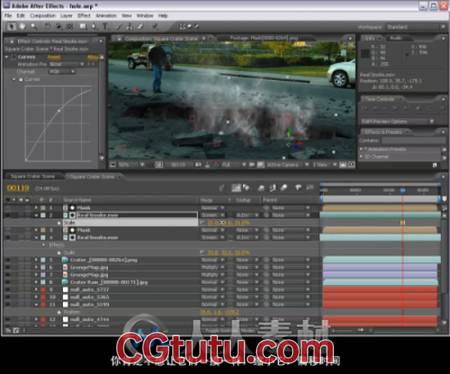Open the Composition menu
The width and height of the screenshot is (450, 374).
pyautogui.click(x=43, y=16)
